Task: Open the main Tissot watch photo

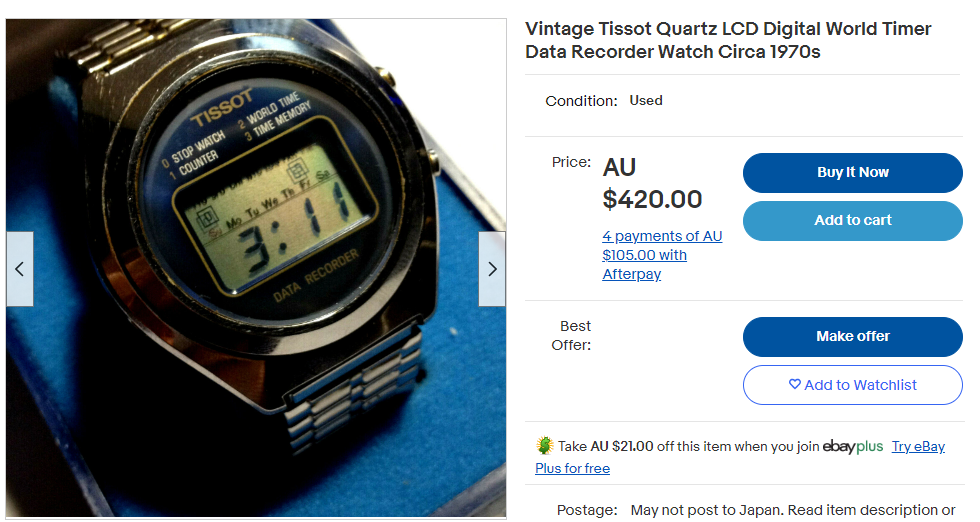Action: tap(256, 268)
